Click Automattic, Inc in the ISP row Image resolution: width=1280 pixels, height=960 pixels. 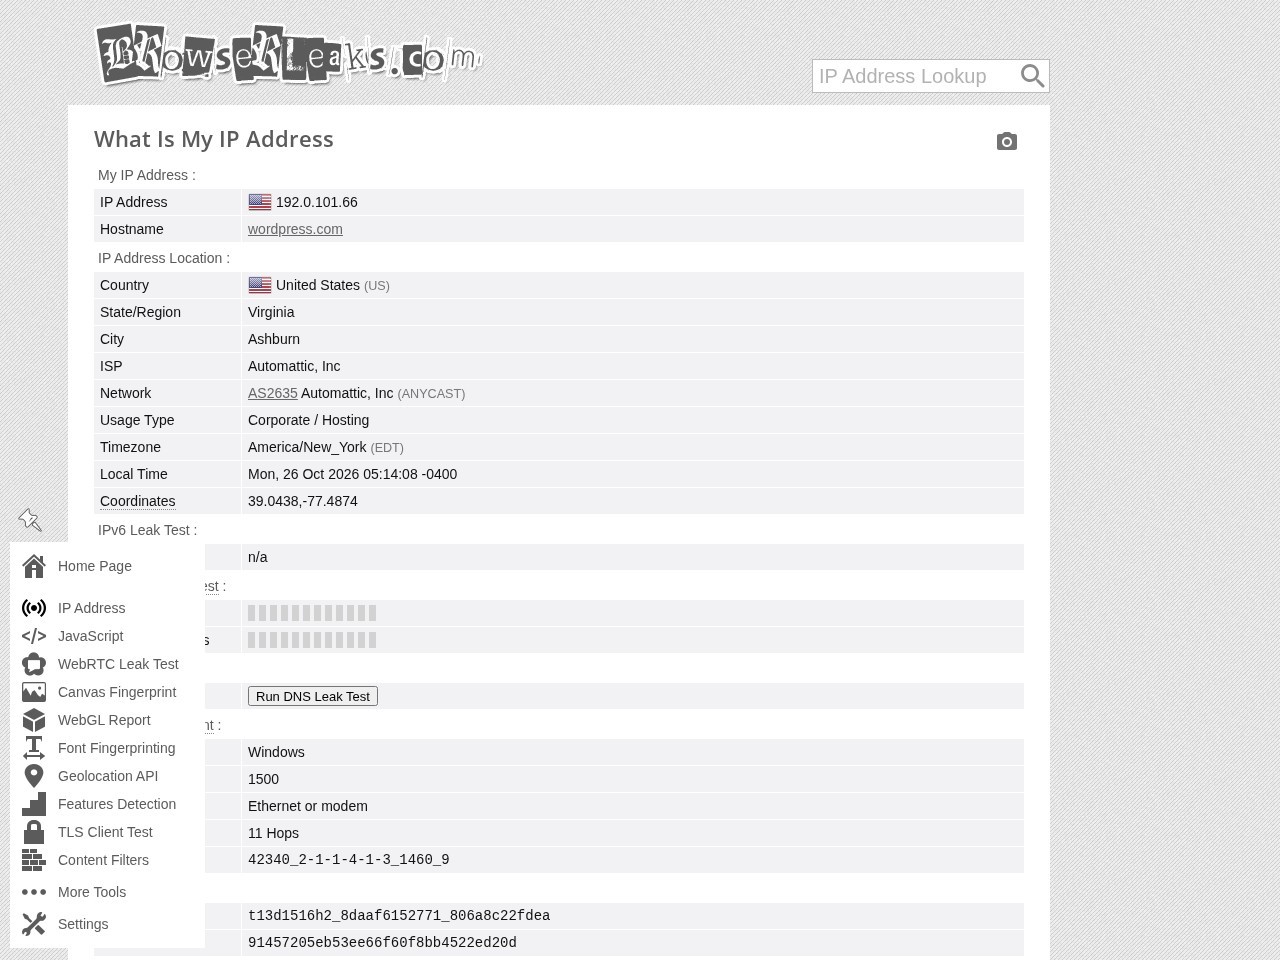pos(294,366)
